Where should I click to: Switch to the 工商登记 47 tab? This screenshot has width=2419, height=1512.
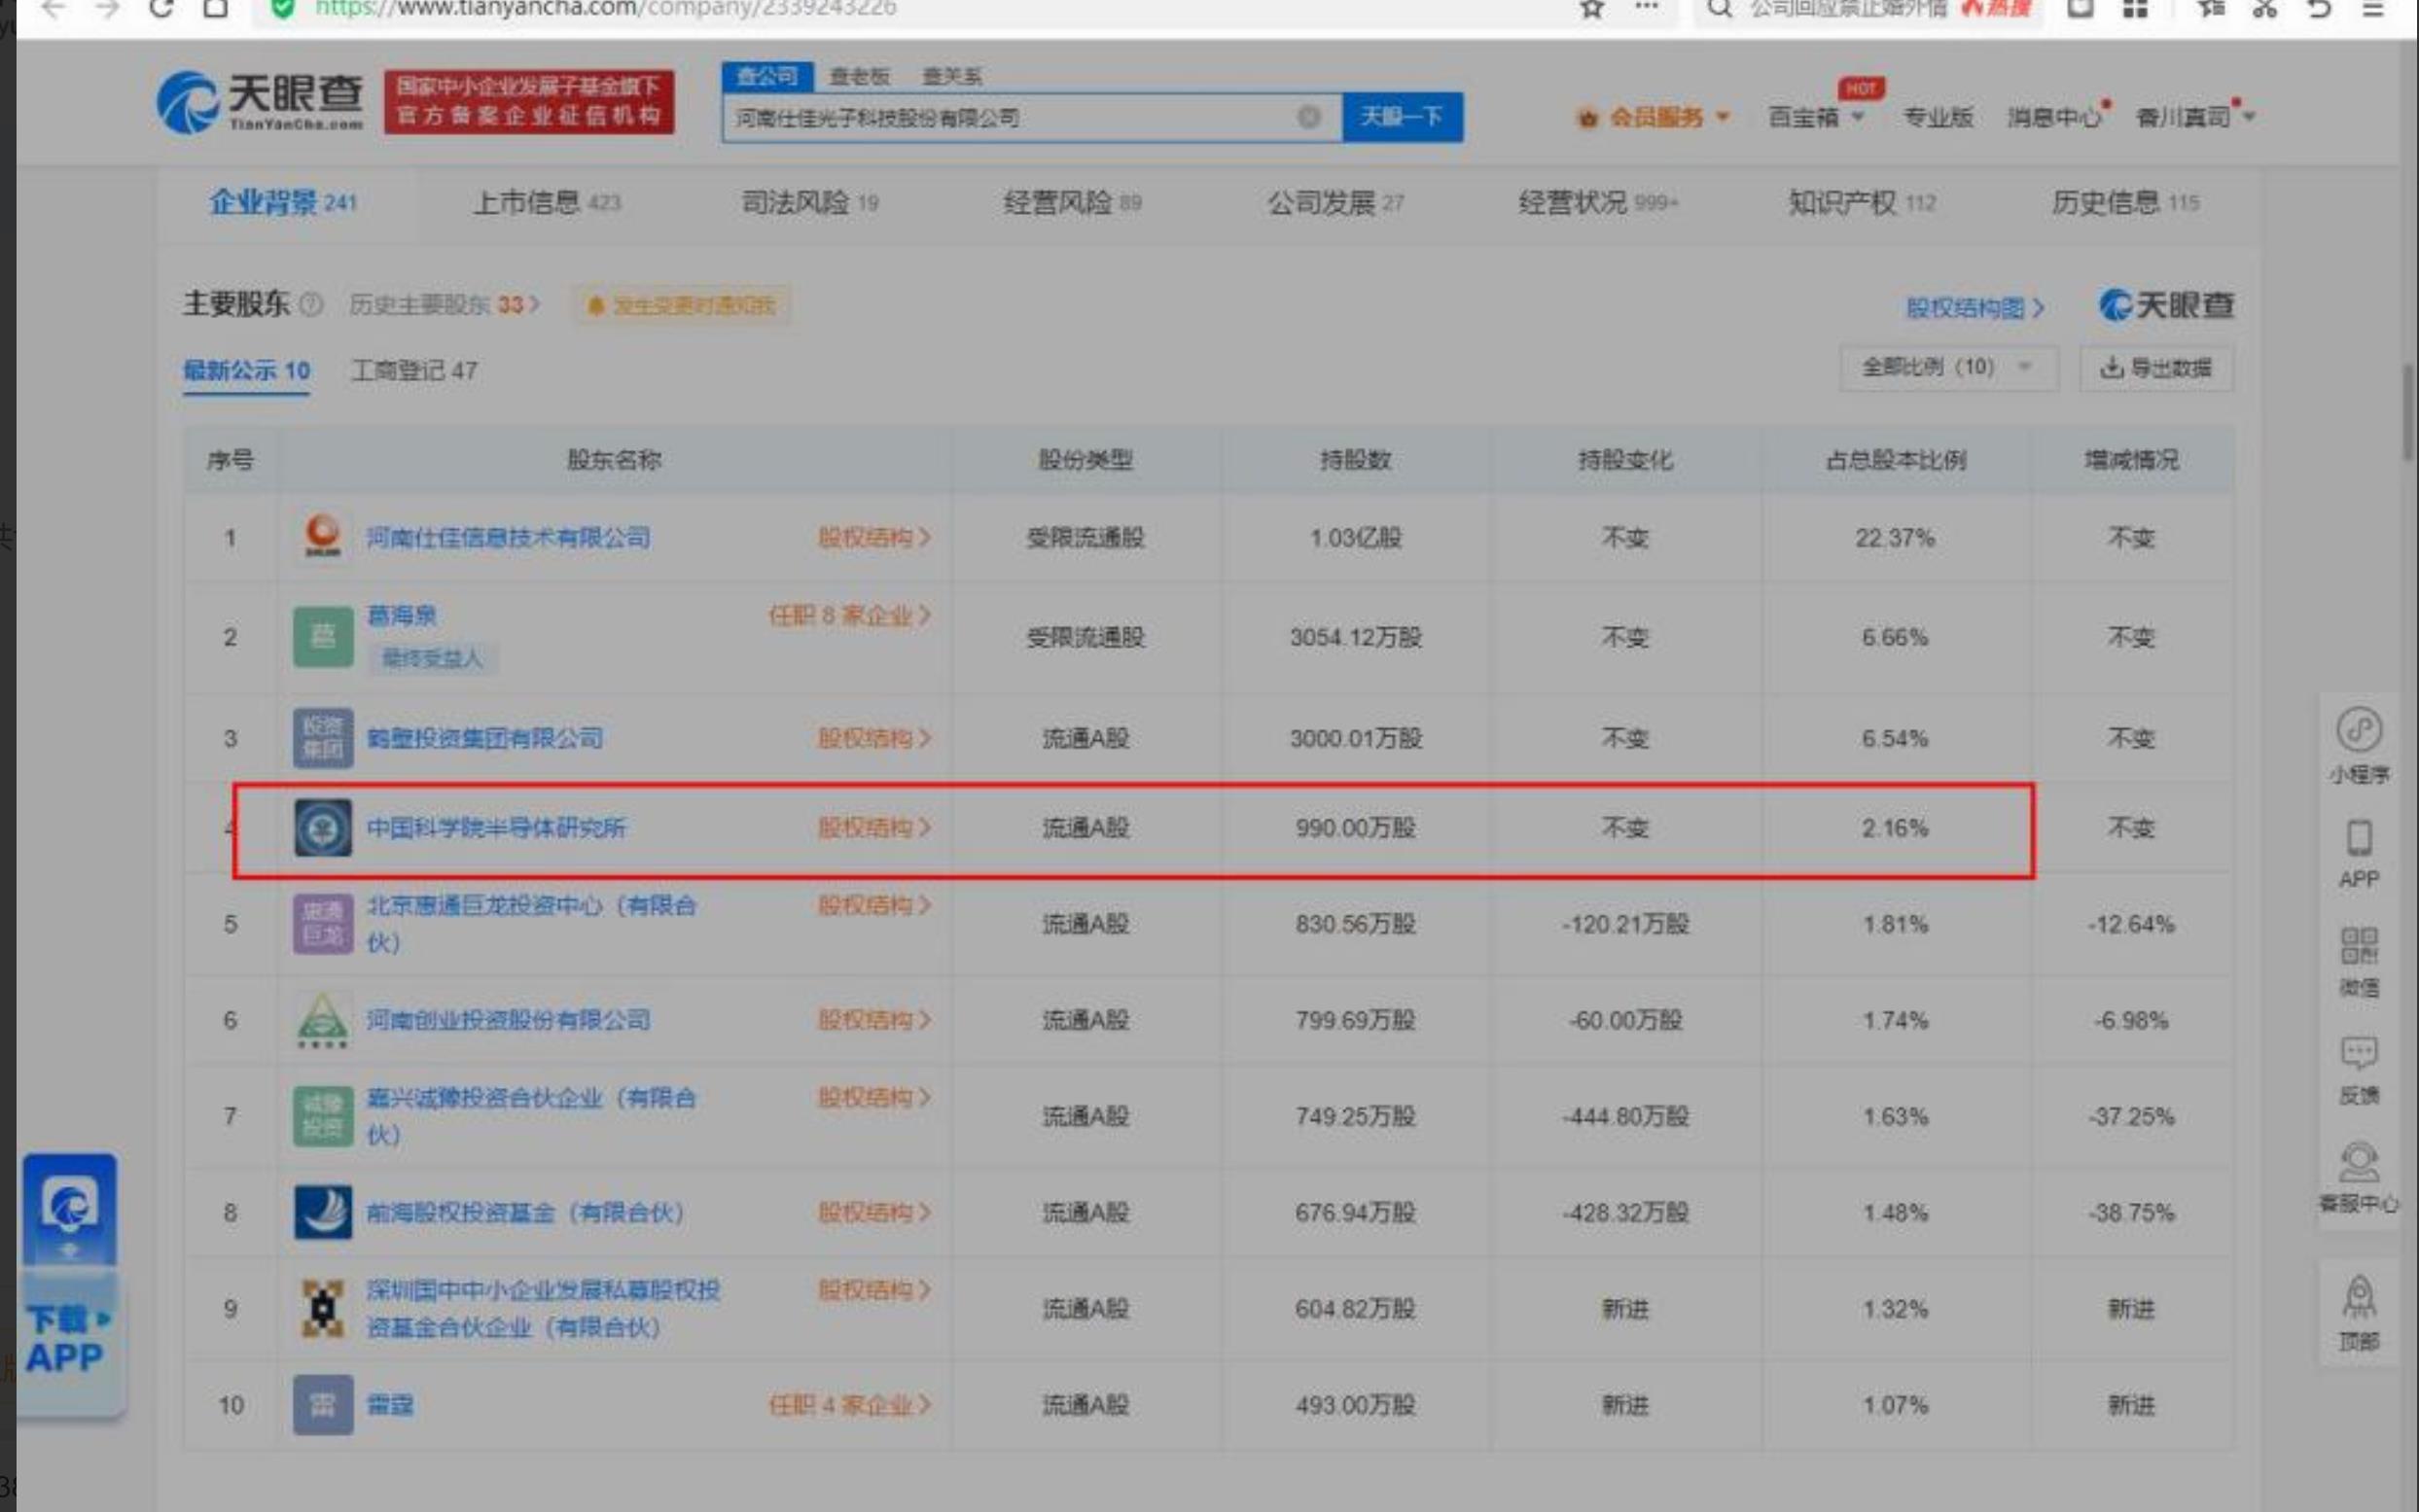[414, 371]
